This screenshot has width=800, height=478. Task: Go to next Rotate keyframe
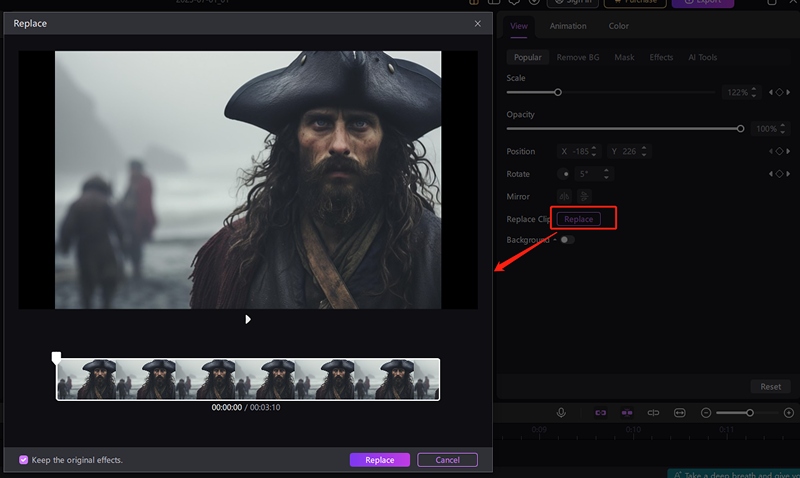[788, 174]
